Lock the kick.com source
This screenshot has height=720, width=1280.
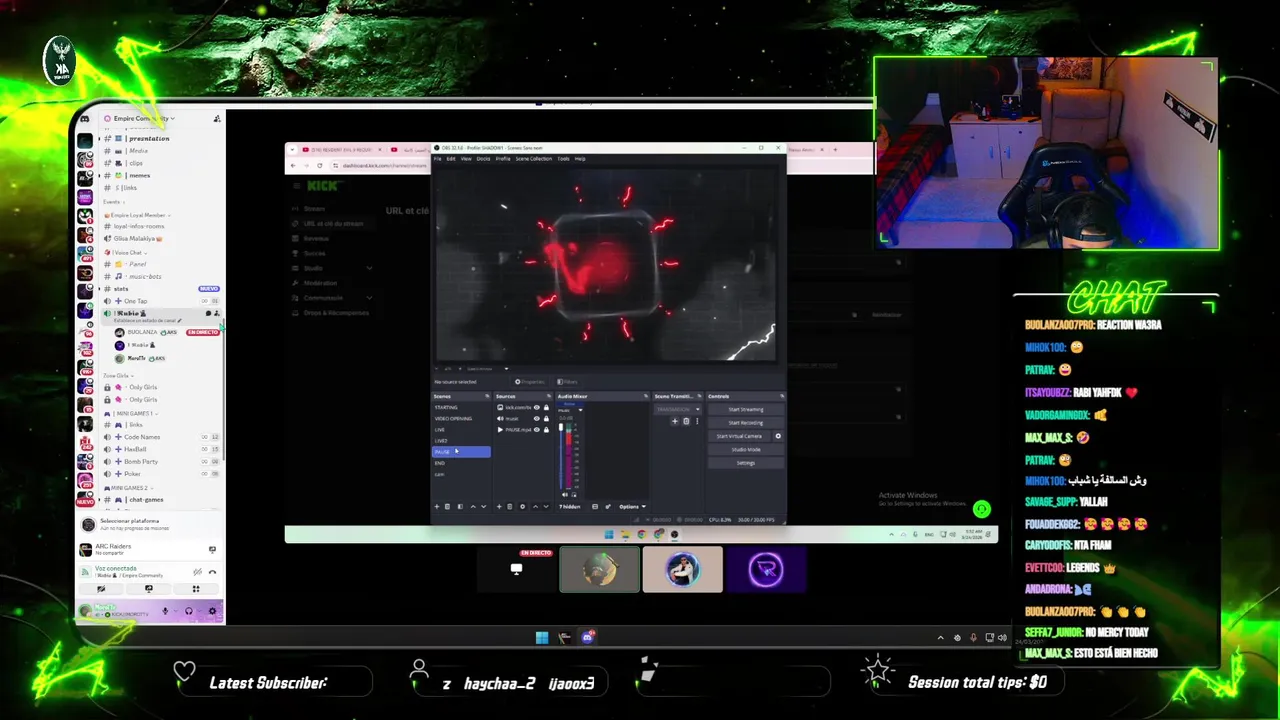point(546,407)
